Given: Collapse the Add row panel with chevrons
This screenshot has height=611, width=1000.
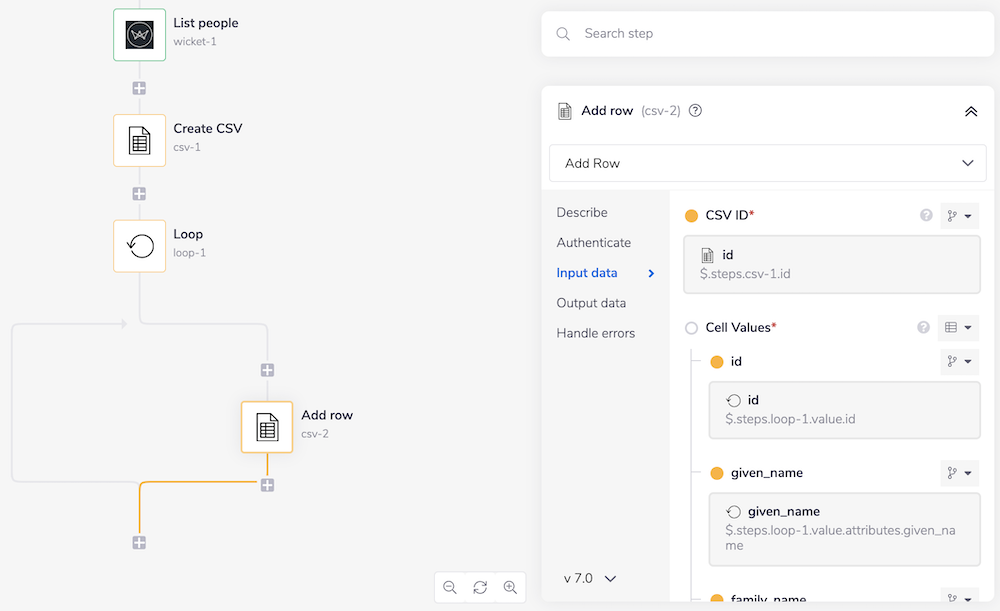Looking at the screenshot, I should click(970, 111).
